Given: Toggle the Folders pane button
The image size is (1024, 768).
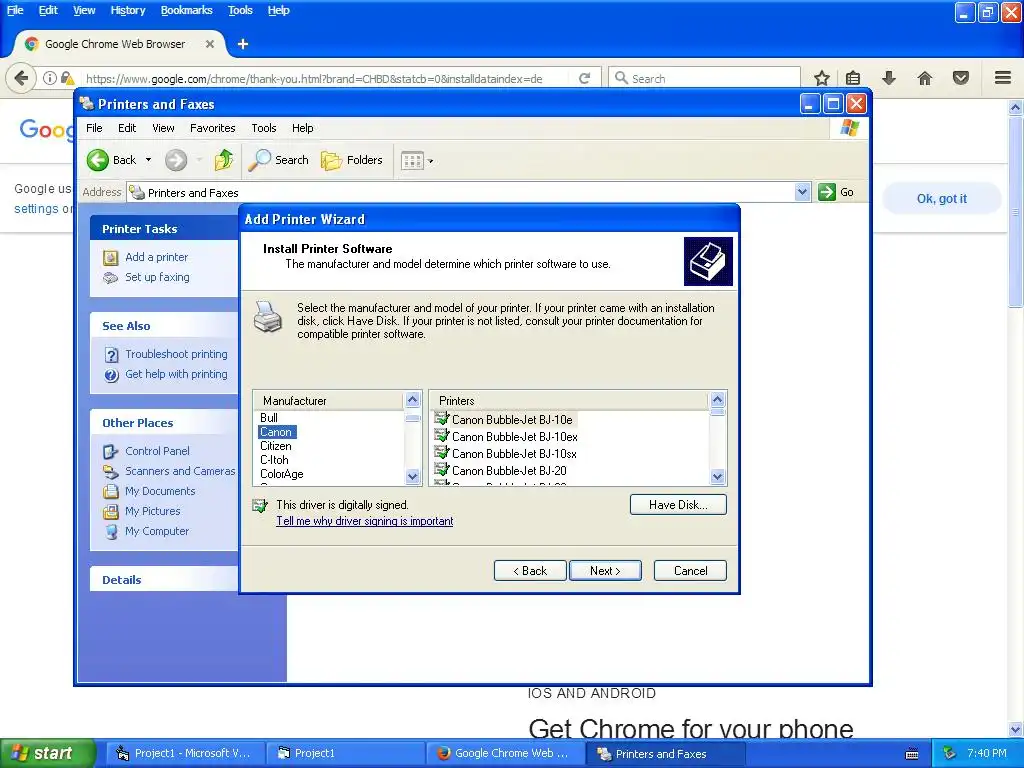Looking at the screenshot, I should point(351,160).
